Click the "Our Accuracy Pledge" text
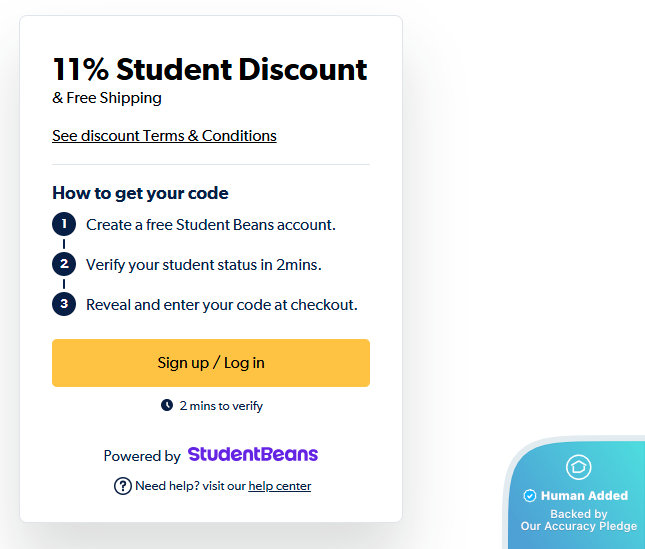This screenshot has width=645, height=549. (x=579, y=526)
